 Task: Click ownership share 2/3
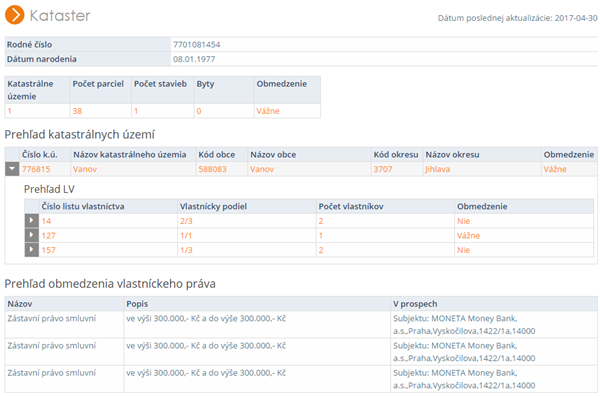[x=186, y=221]
